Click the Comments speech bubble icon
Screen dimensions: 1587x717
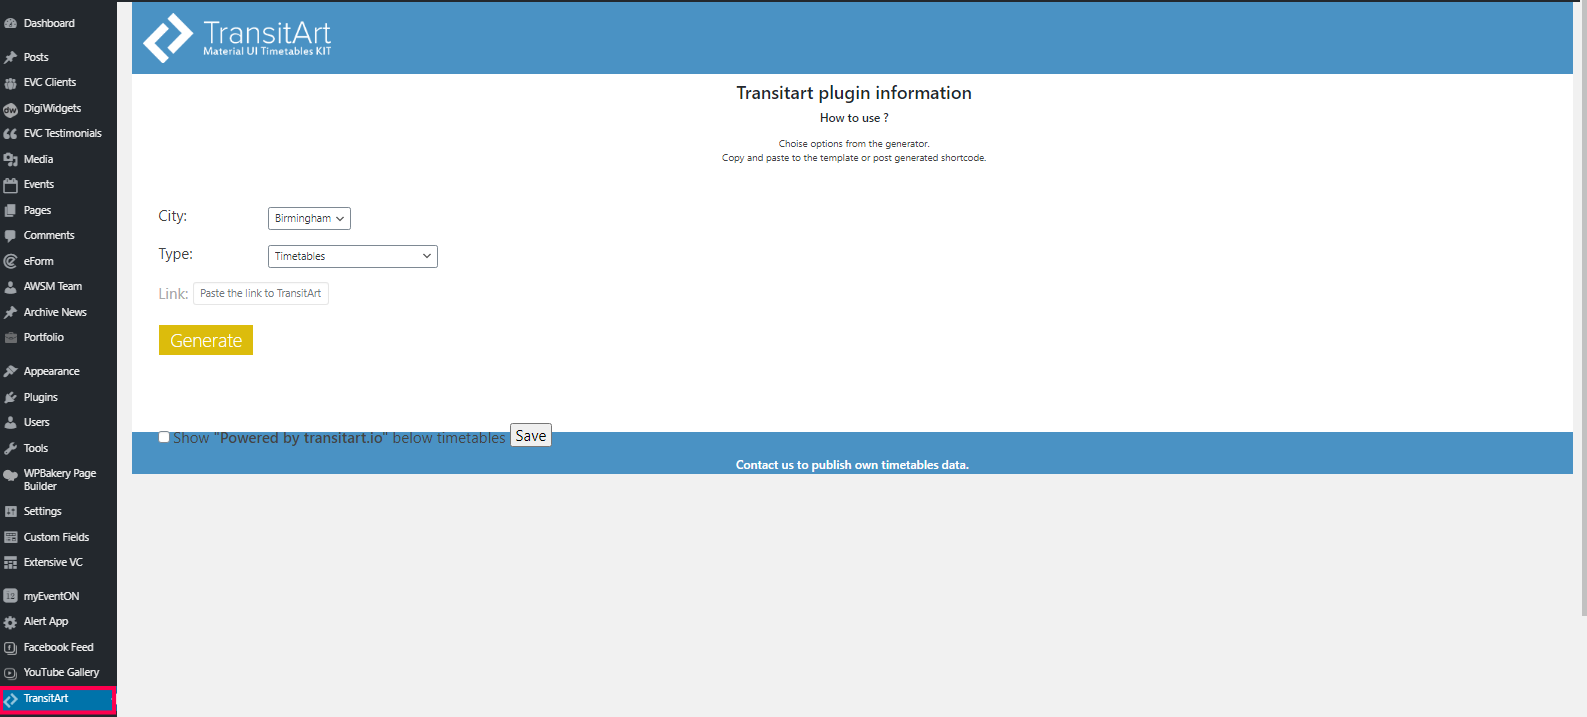(11, 236)
